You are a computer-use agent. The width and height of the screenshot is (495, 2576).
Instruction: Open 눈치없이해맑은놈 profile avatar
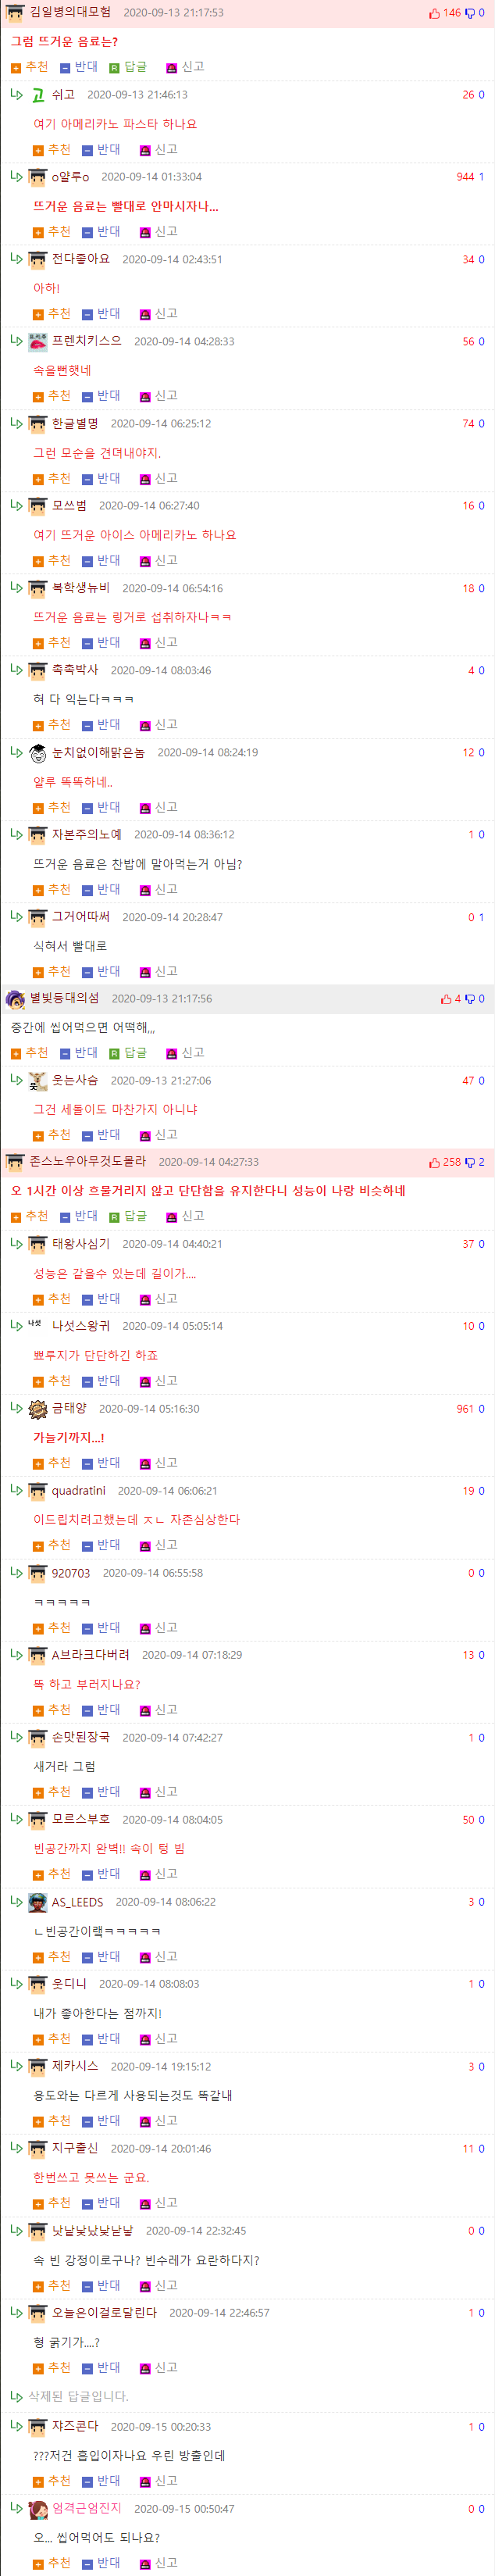click(x=37, y=752)
